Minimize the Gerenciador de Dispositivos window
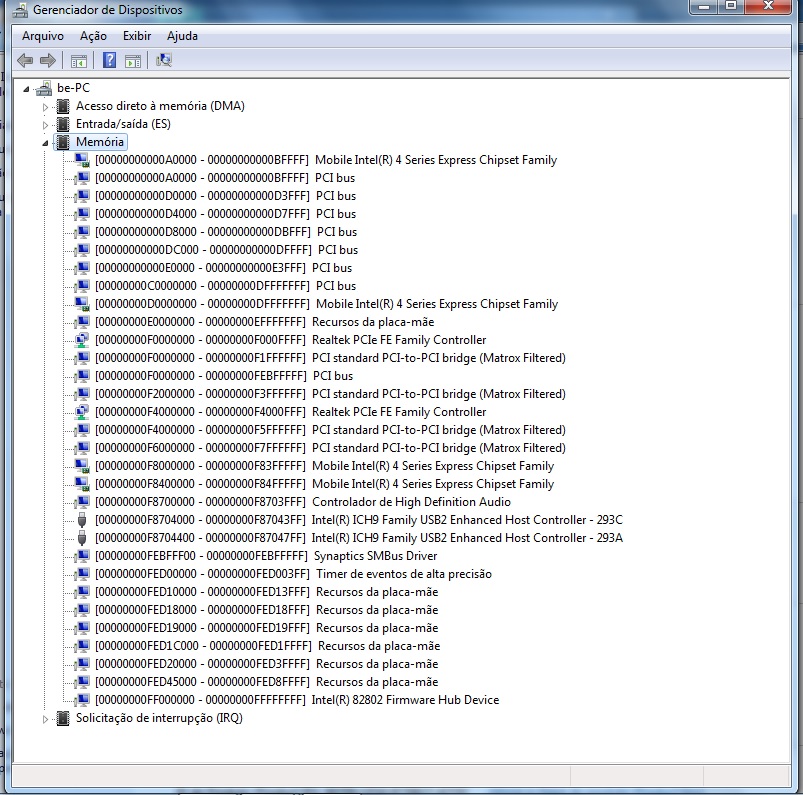This screenshot has height=795, width=803. click(x=704, y=7)
